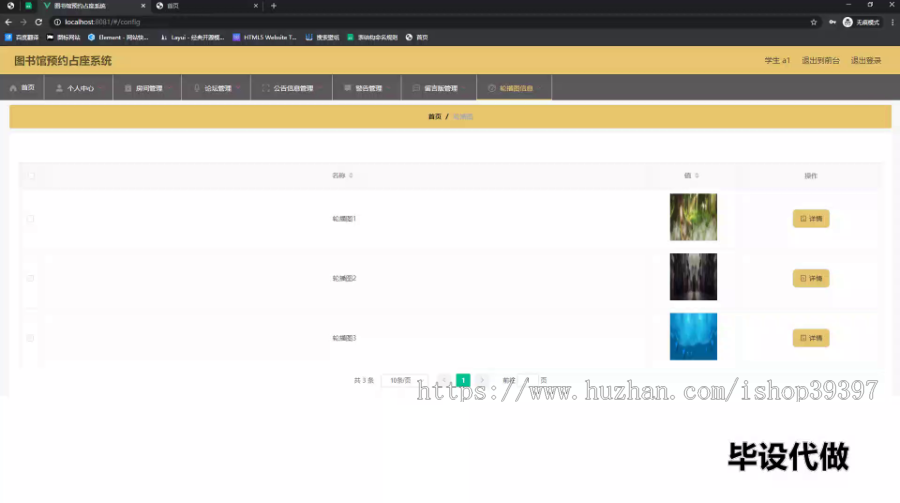Expand the 留言板管理 dropdown arrow
This screenshot has width=900, height=503.
tap(464, 88)
